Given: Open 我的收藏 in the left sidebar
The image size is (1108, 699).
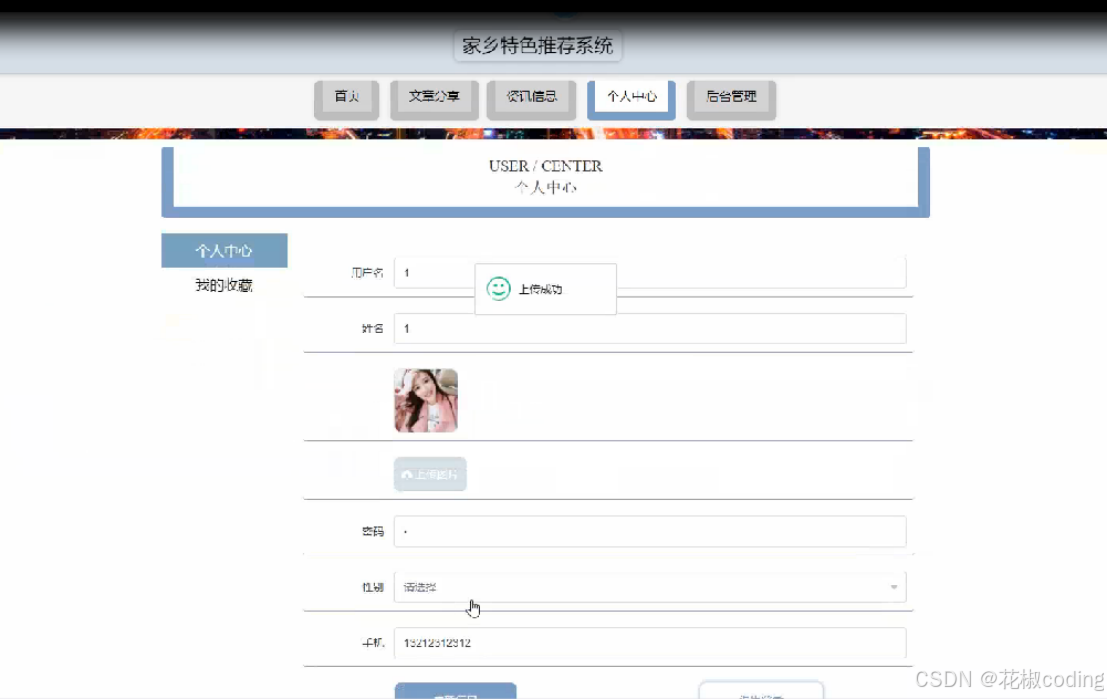Looking at the screenshot, I should pyautogui.click(x=224, y=285).
